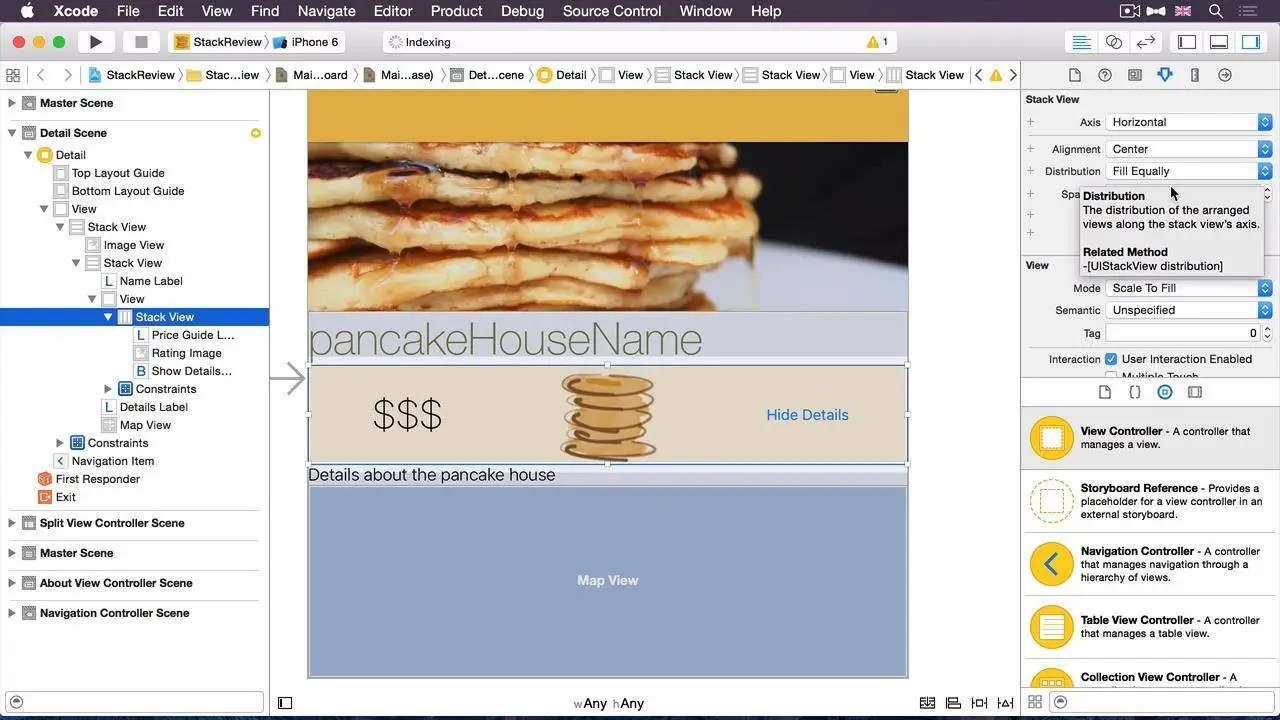
Task: Switch to the File Template Library
Action: [1104, 392]
